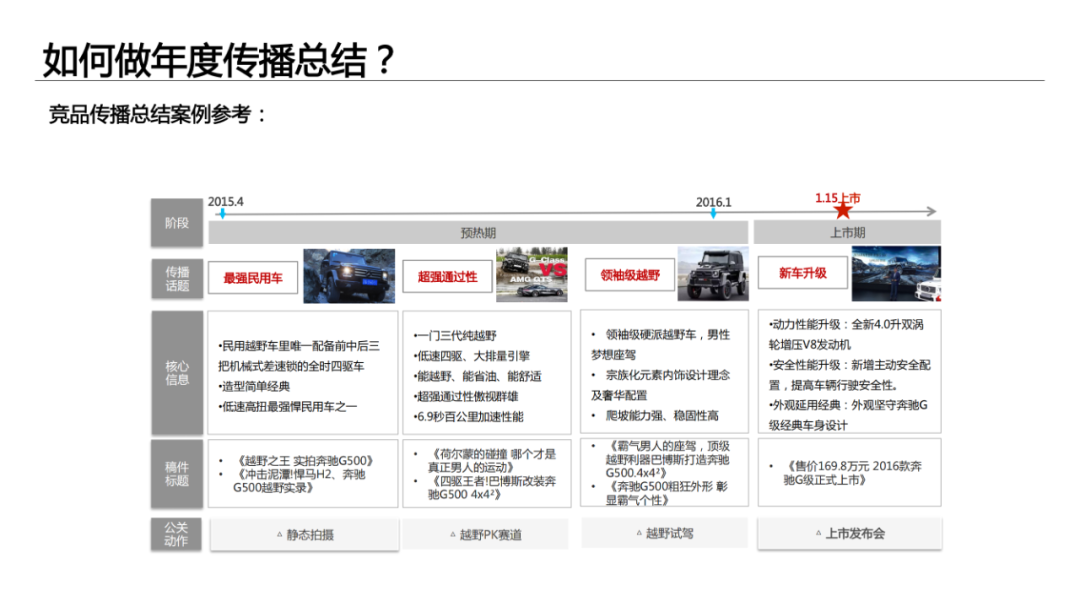Click the headline 《越野之王 实拍奔驰G500》

tap(304, 461)
